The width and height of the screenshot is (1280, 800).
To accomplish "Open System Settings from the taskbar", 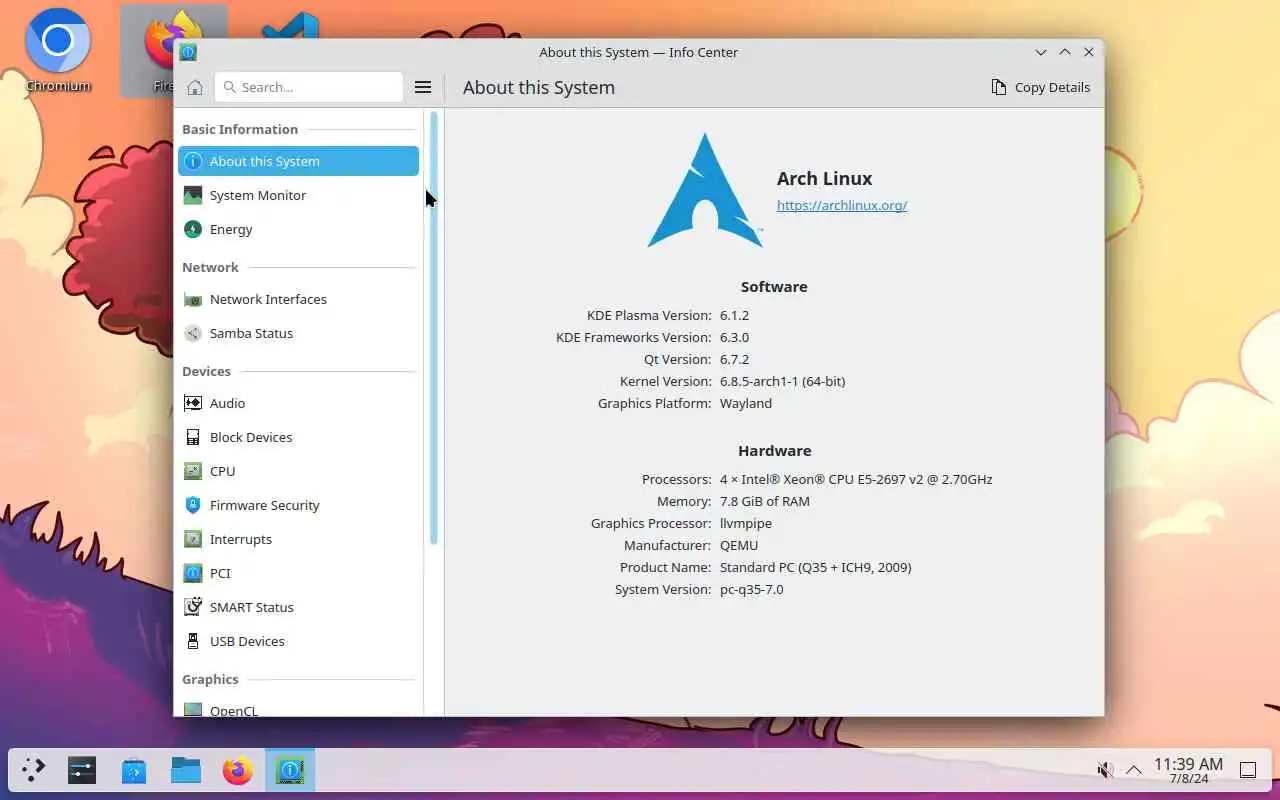I will click(x=82, y=770).
